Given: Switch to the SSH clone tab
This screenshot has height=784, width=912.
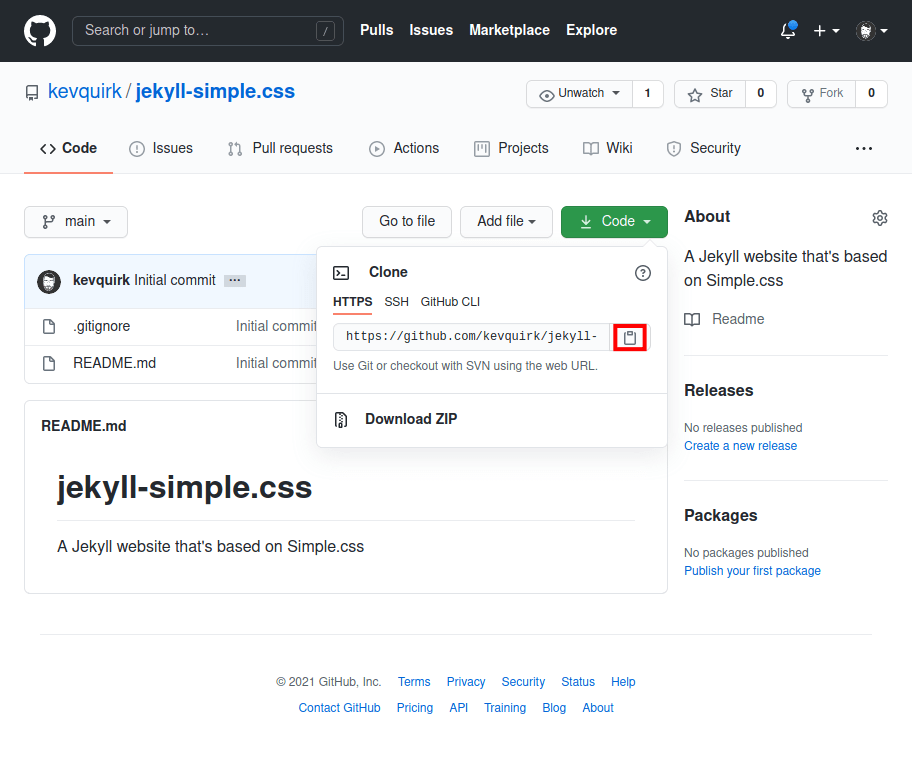Looking at the screenshot, I should tap(396, 301).
